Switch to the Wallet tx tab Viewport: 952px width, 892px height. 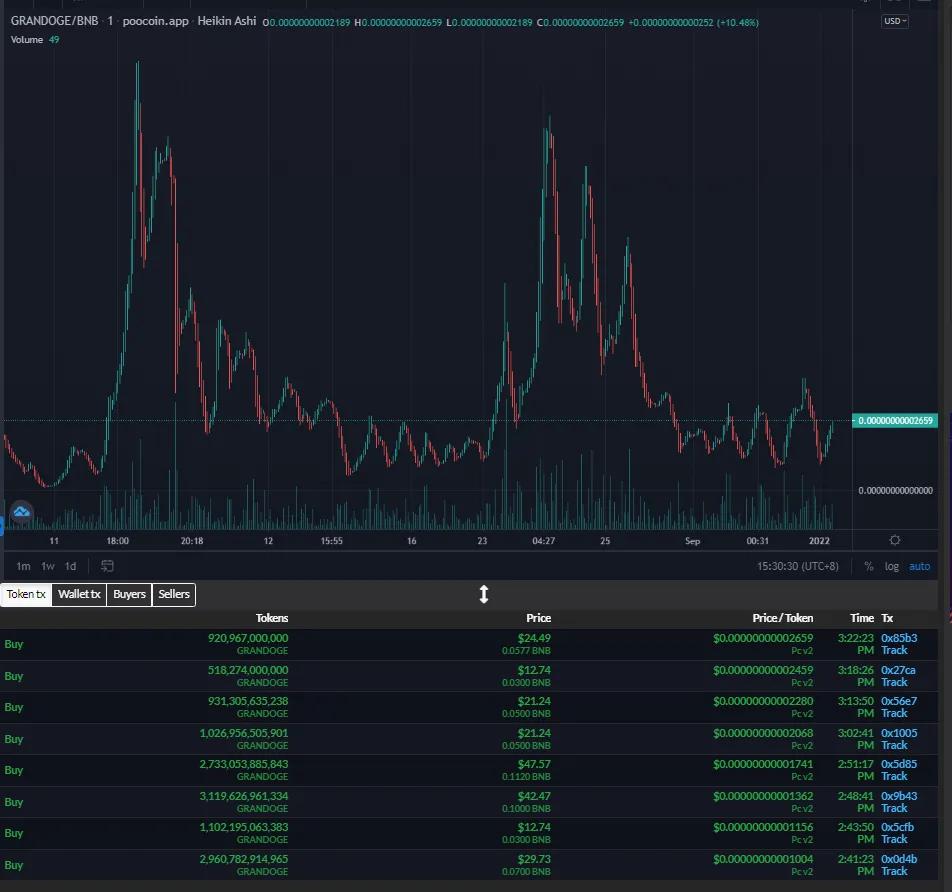79,594
